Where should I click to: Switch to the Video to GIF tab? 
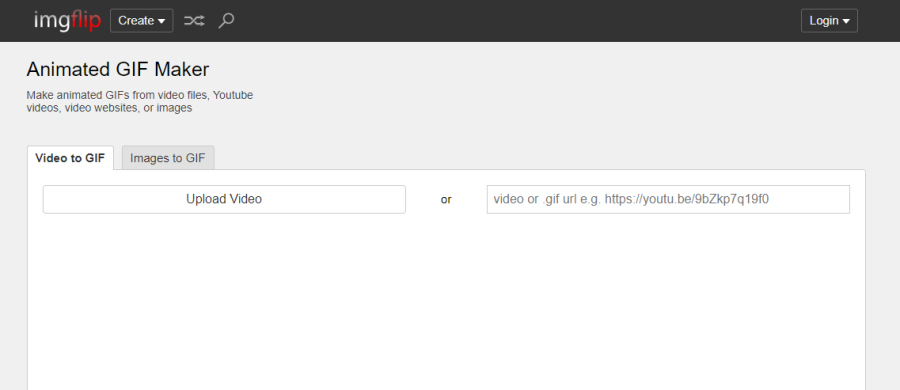(70, 158)
